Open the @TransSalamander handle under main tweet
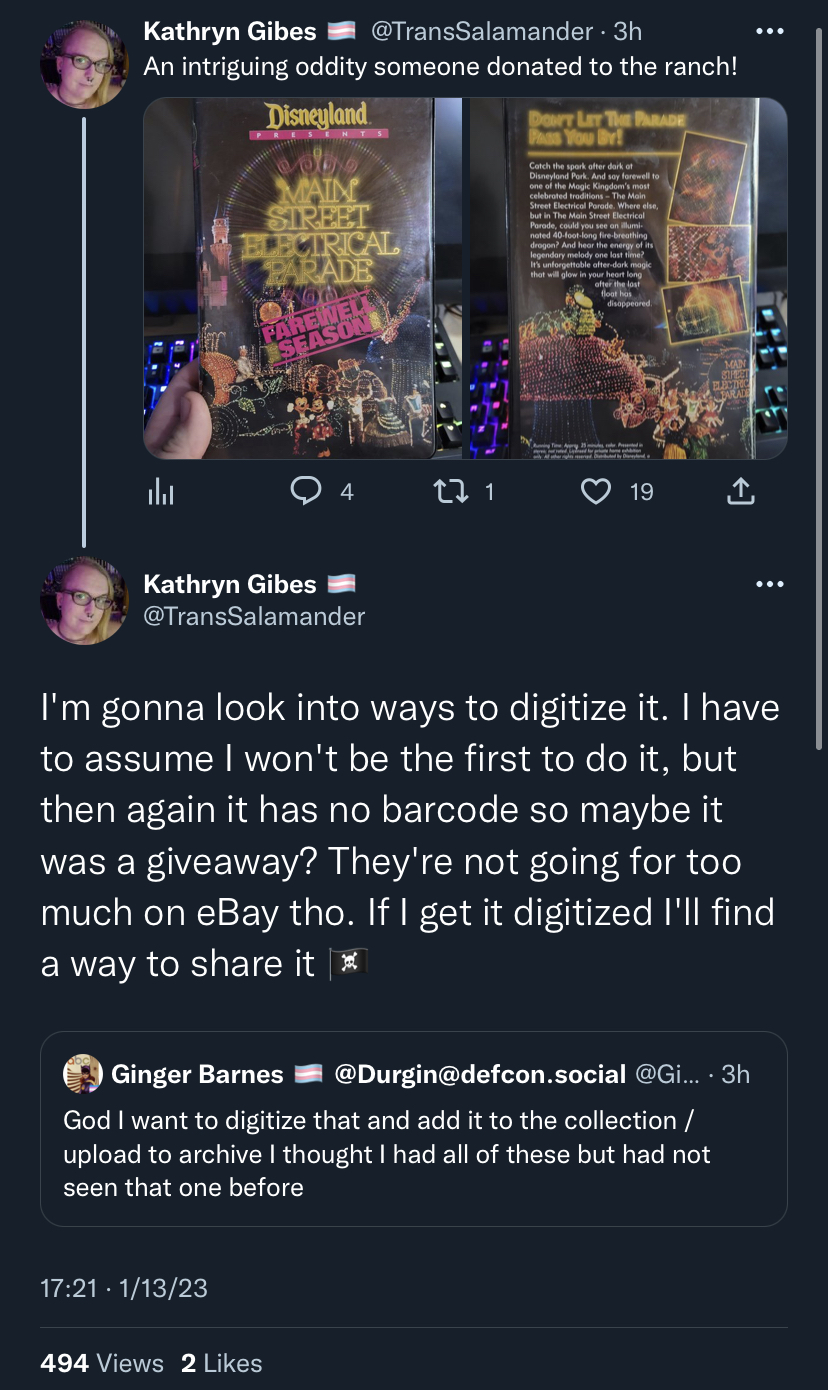Image resolution: width=828 pixels, height=1390 pixels. 255,616
